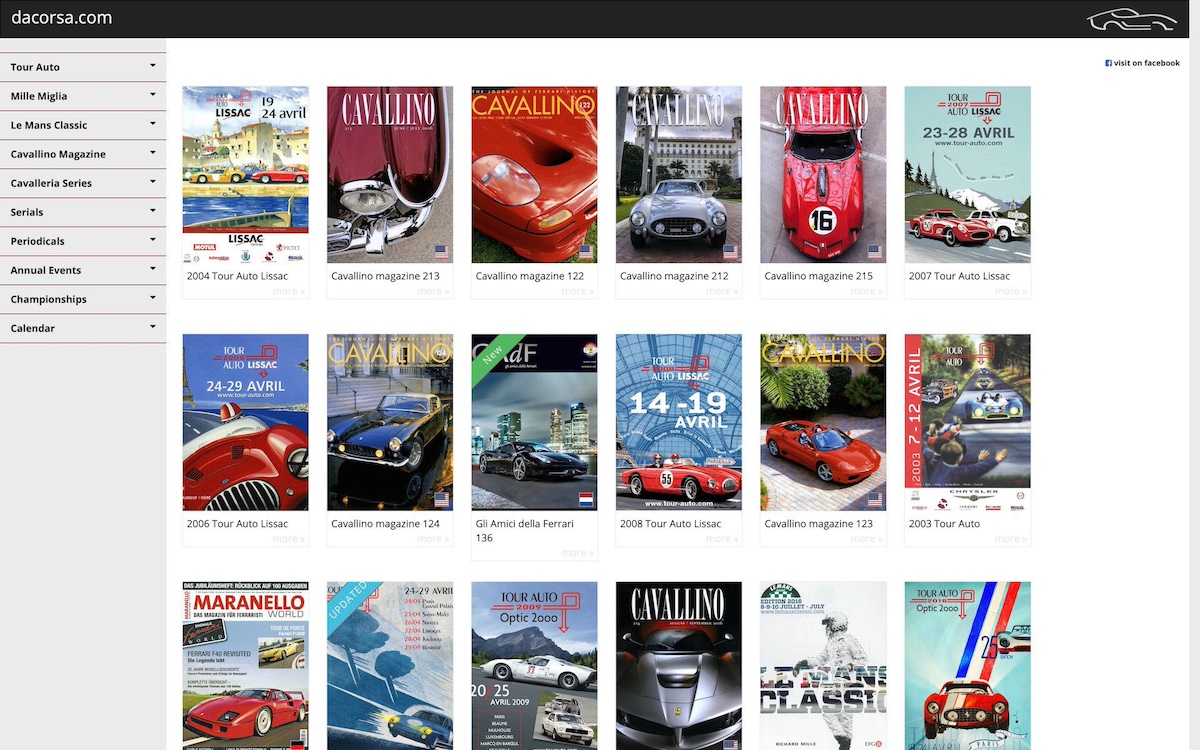Open the Maranello World magazine cover thumbnail
The height and width of the screenshot is (750, 1200).
point(246,666)
